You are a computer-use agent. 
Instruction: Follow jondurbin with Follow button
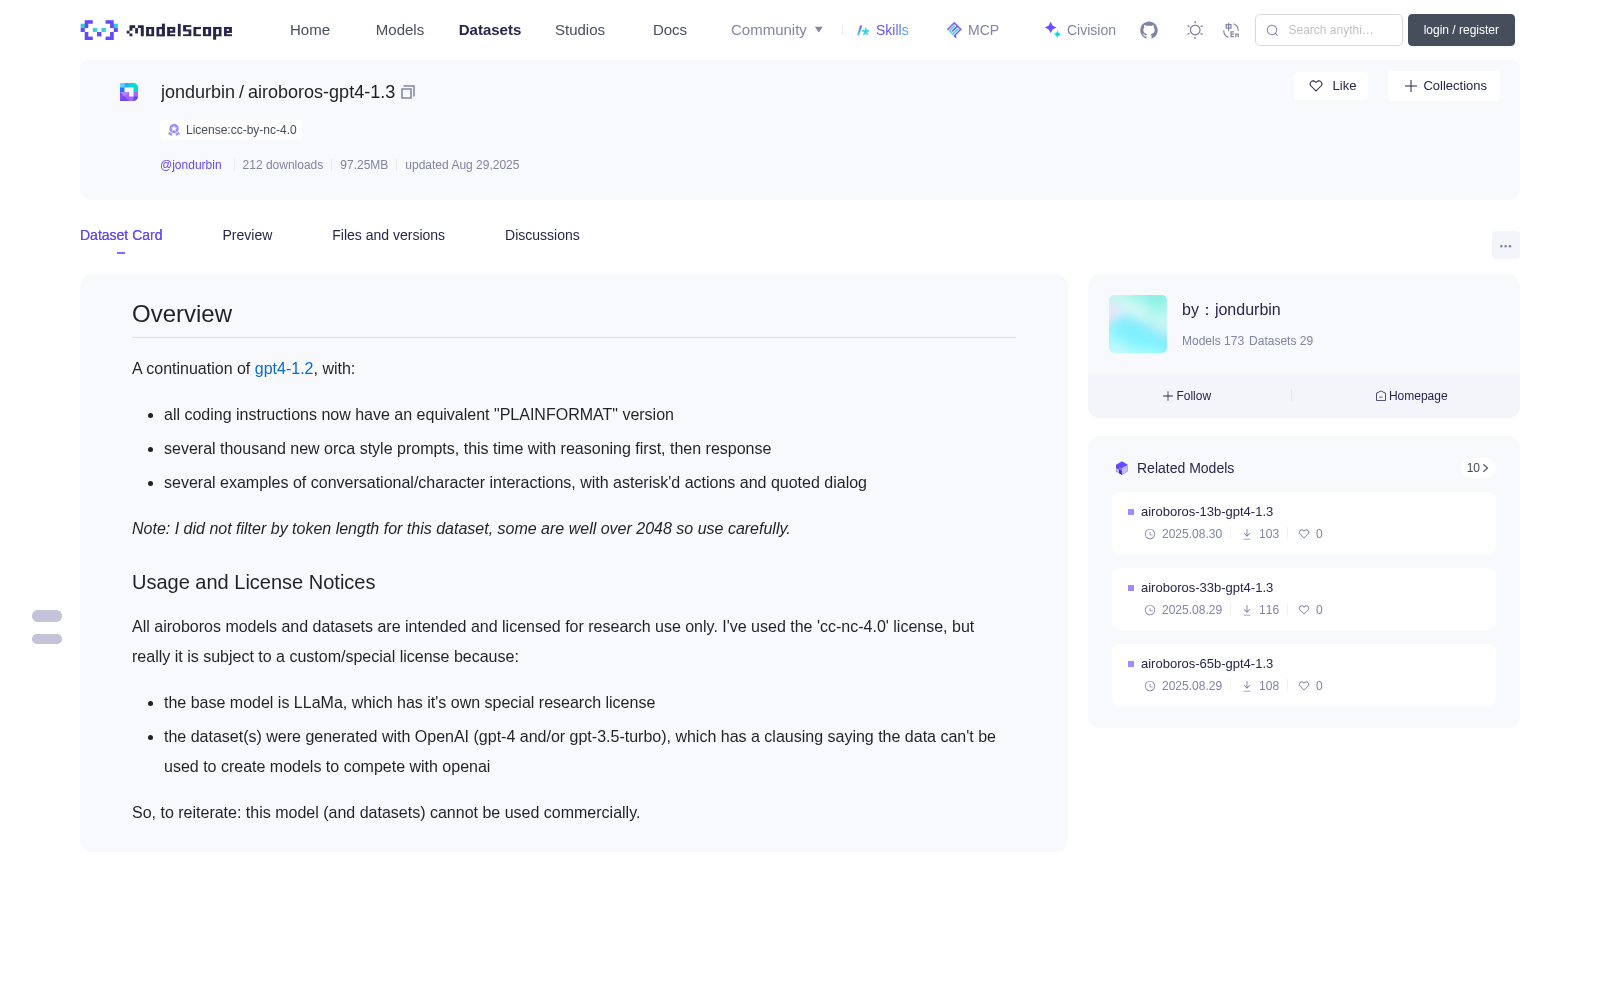pos(1187,396)
